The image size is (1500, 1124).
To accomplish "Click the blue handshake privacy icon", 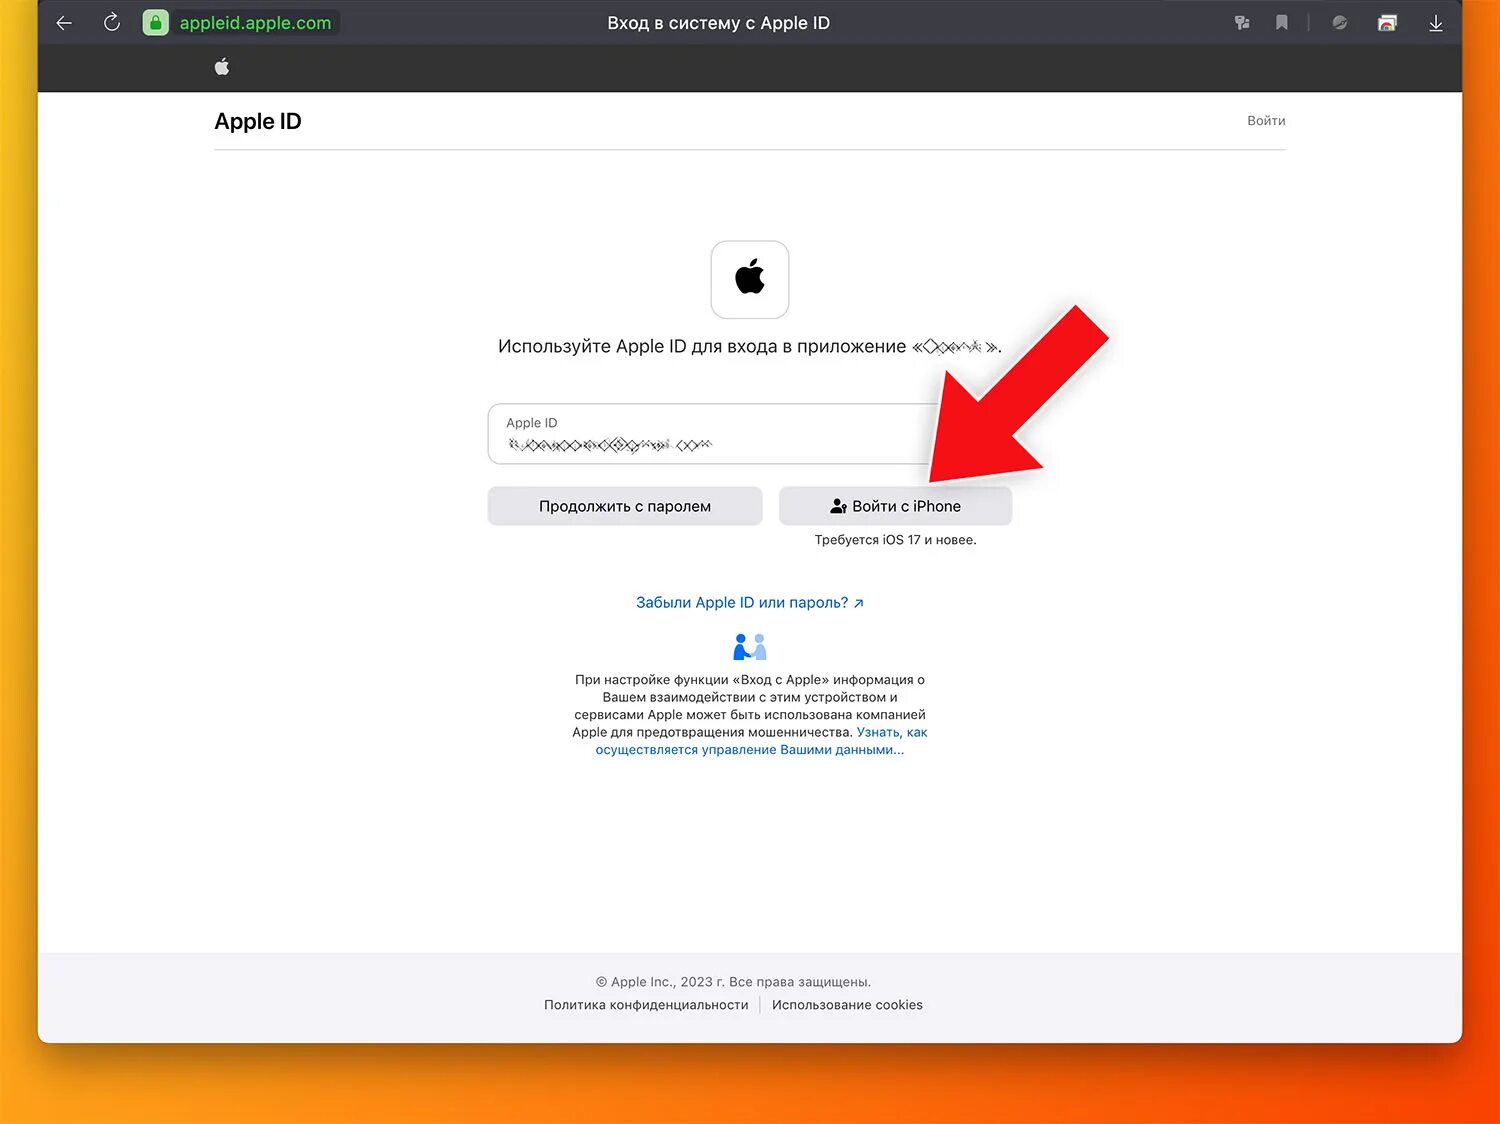I will pos(750,647).
